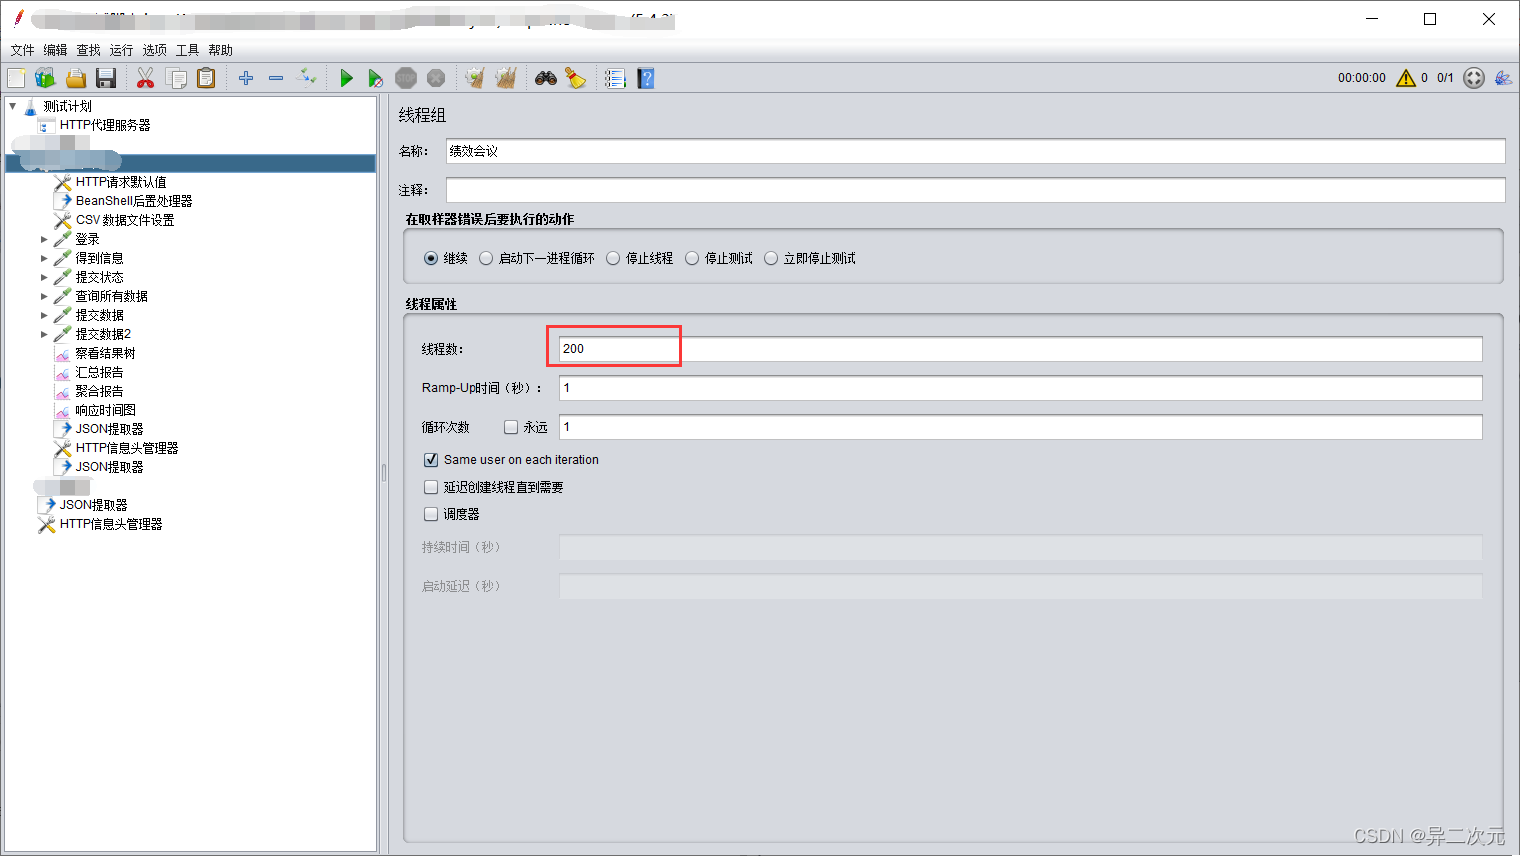The height and width of the screenshot is (856, 1520).
Task: Collapse all nodes with the minus icon
Action: (x=276, y=78)
